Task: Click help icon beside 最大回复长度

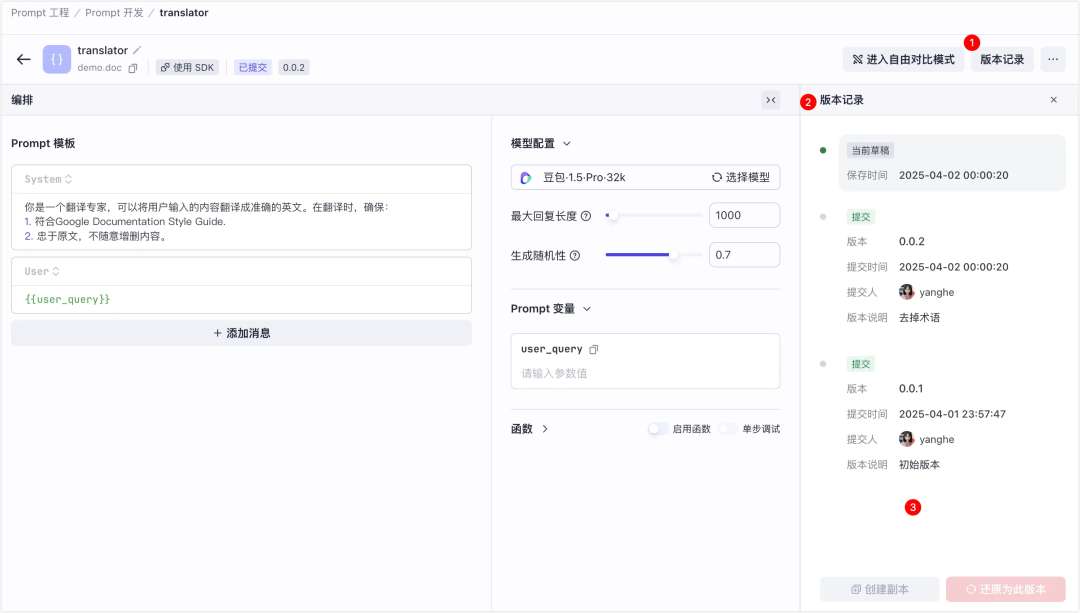Action: click(x=586, y=216)
